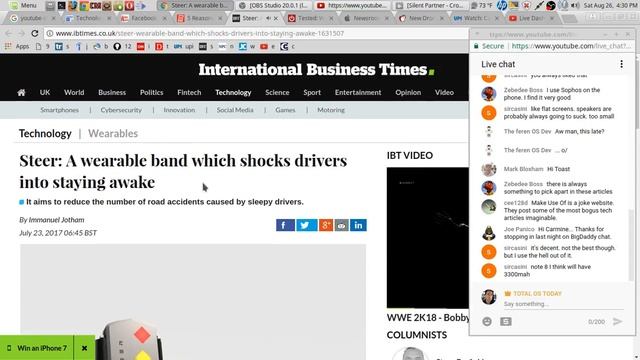
Task: Click the send message arrow in chat
Action: point(618,322)
